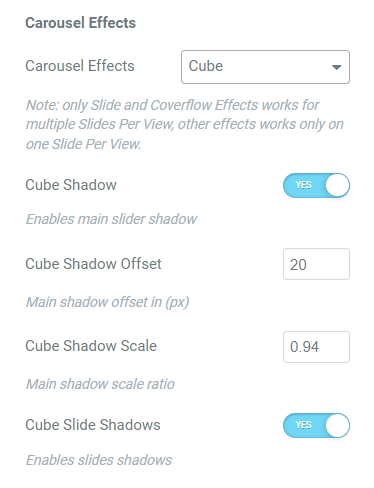This screenshot has width=374, height=488.
Task: Click the white knob on Cube Shadow toggle
Action: 337,185
